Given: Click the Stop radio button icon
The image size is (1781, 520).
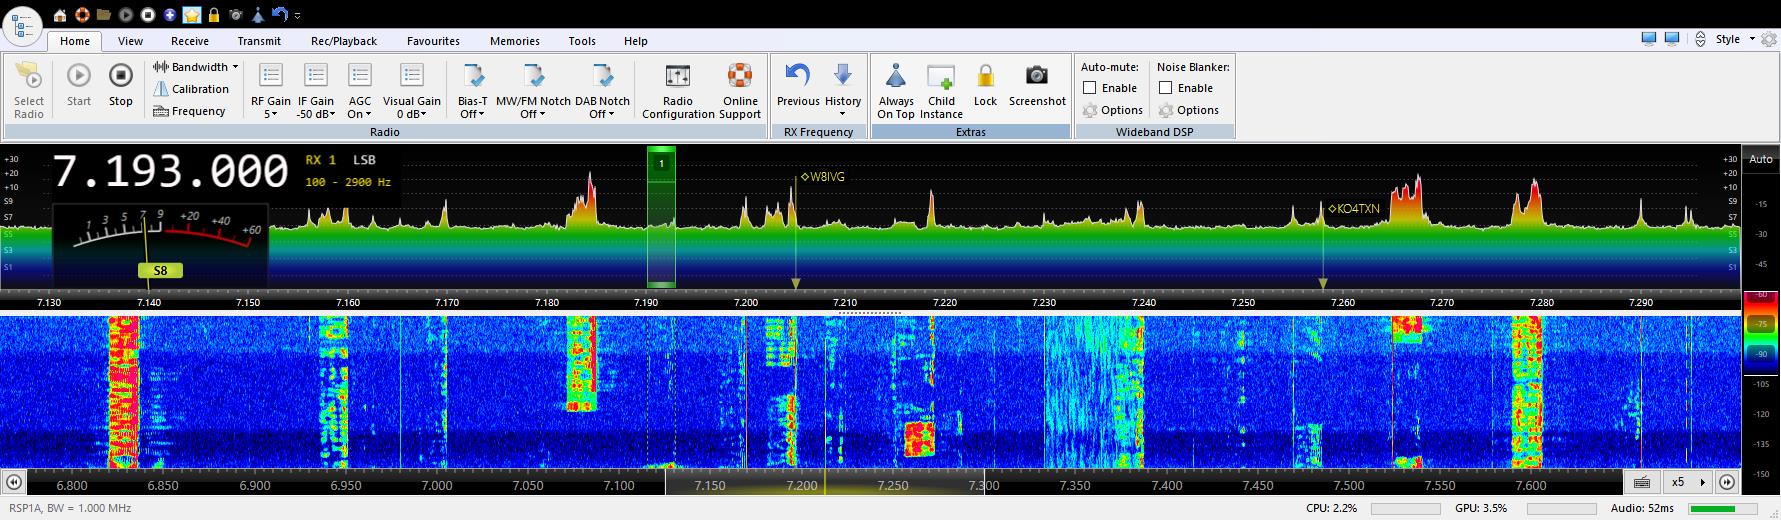Looking at the screenshot, I should (x=120, y=77).
